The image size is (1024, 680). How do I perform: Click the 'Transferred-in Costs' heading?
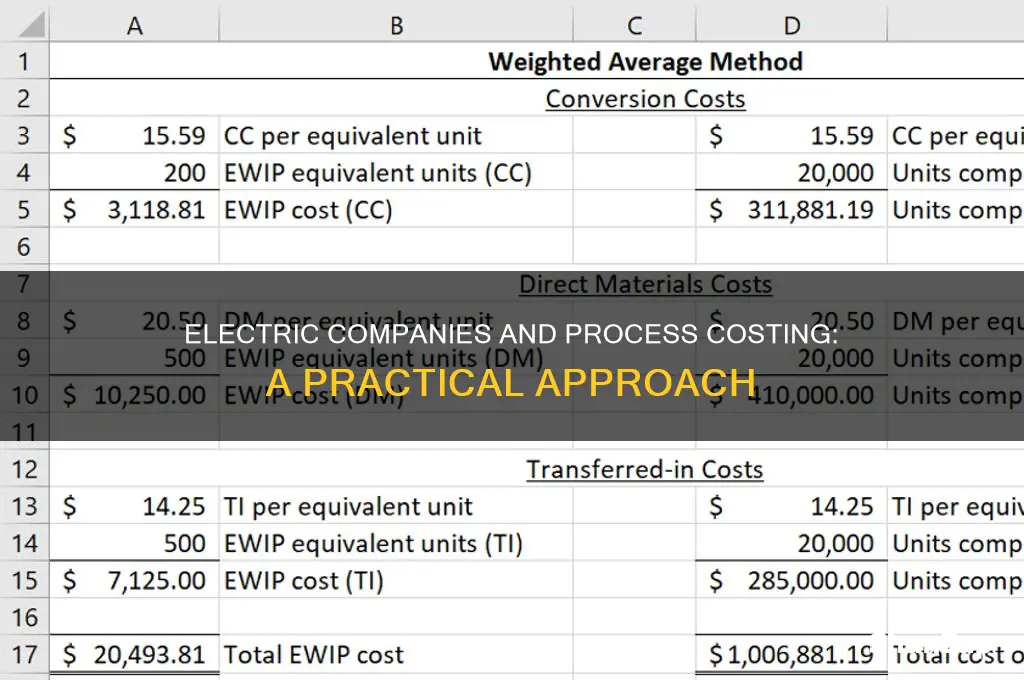(x=645, y=470)
